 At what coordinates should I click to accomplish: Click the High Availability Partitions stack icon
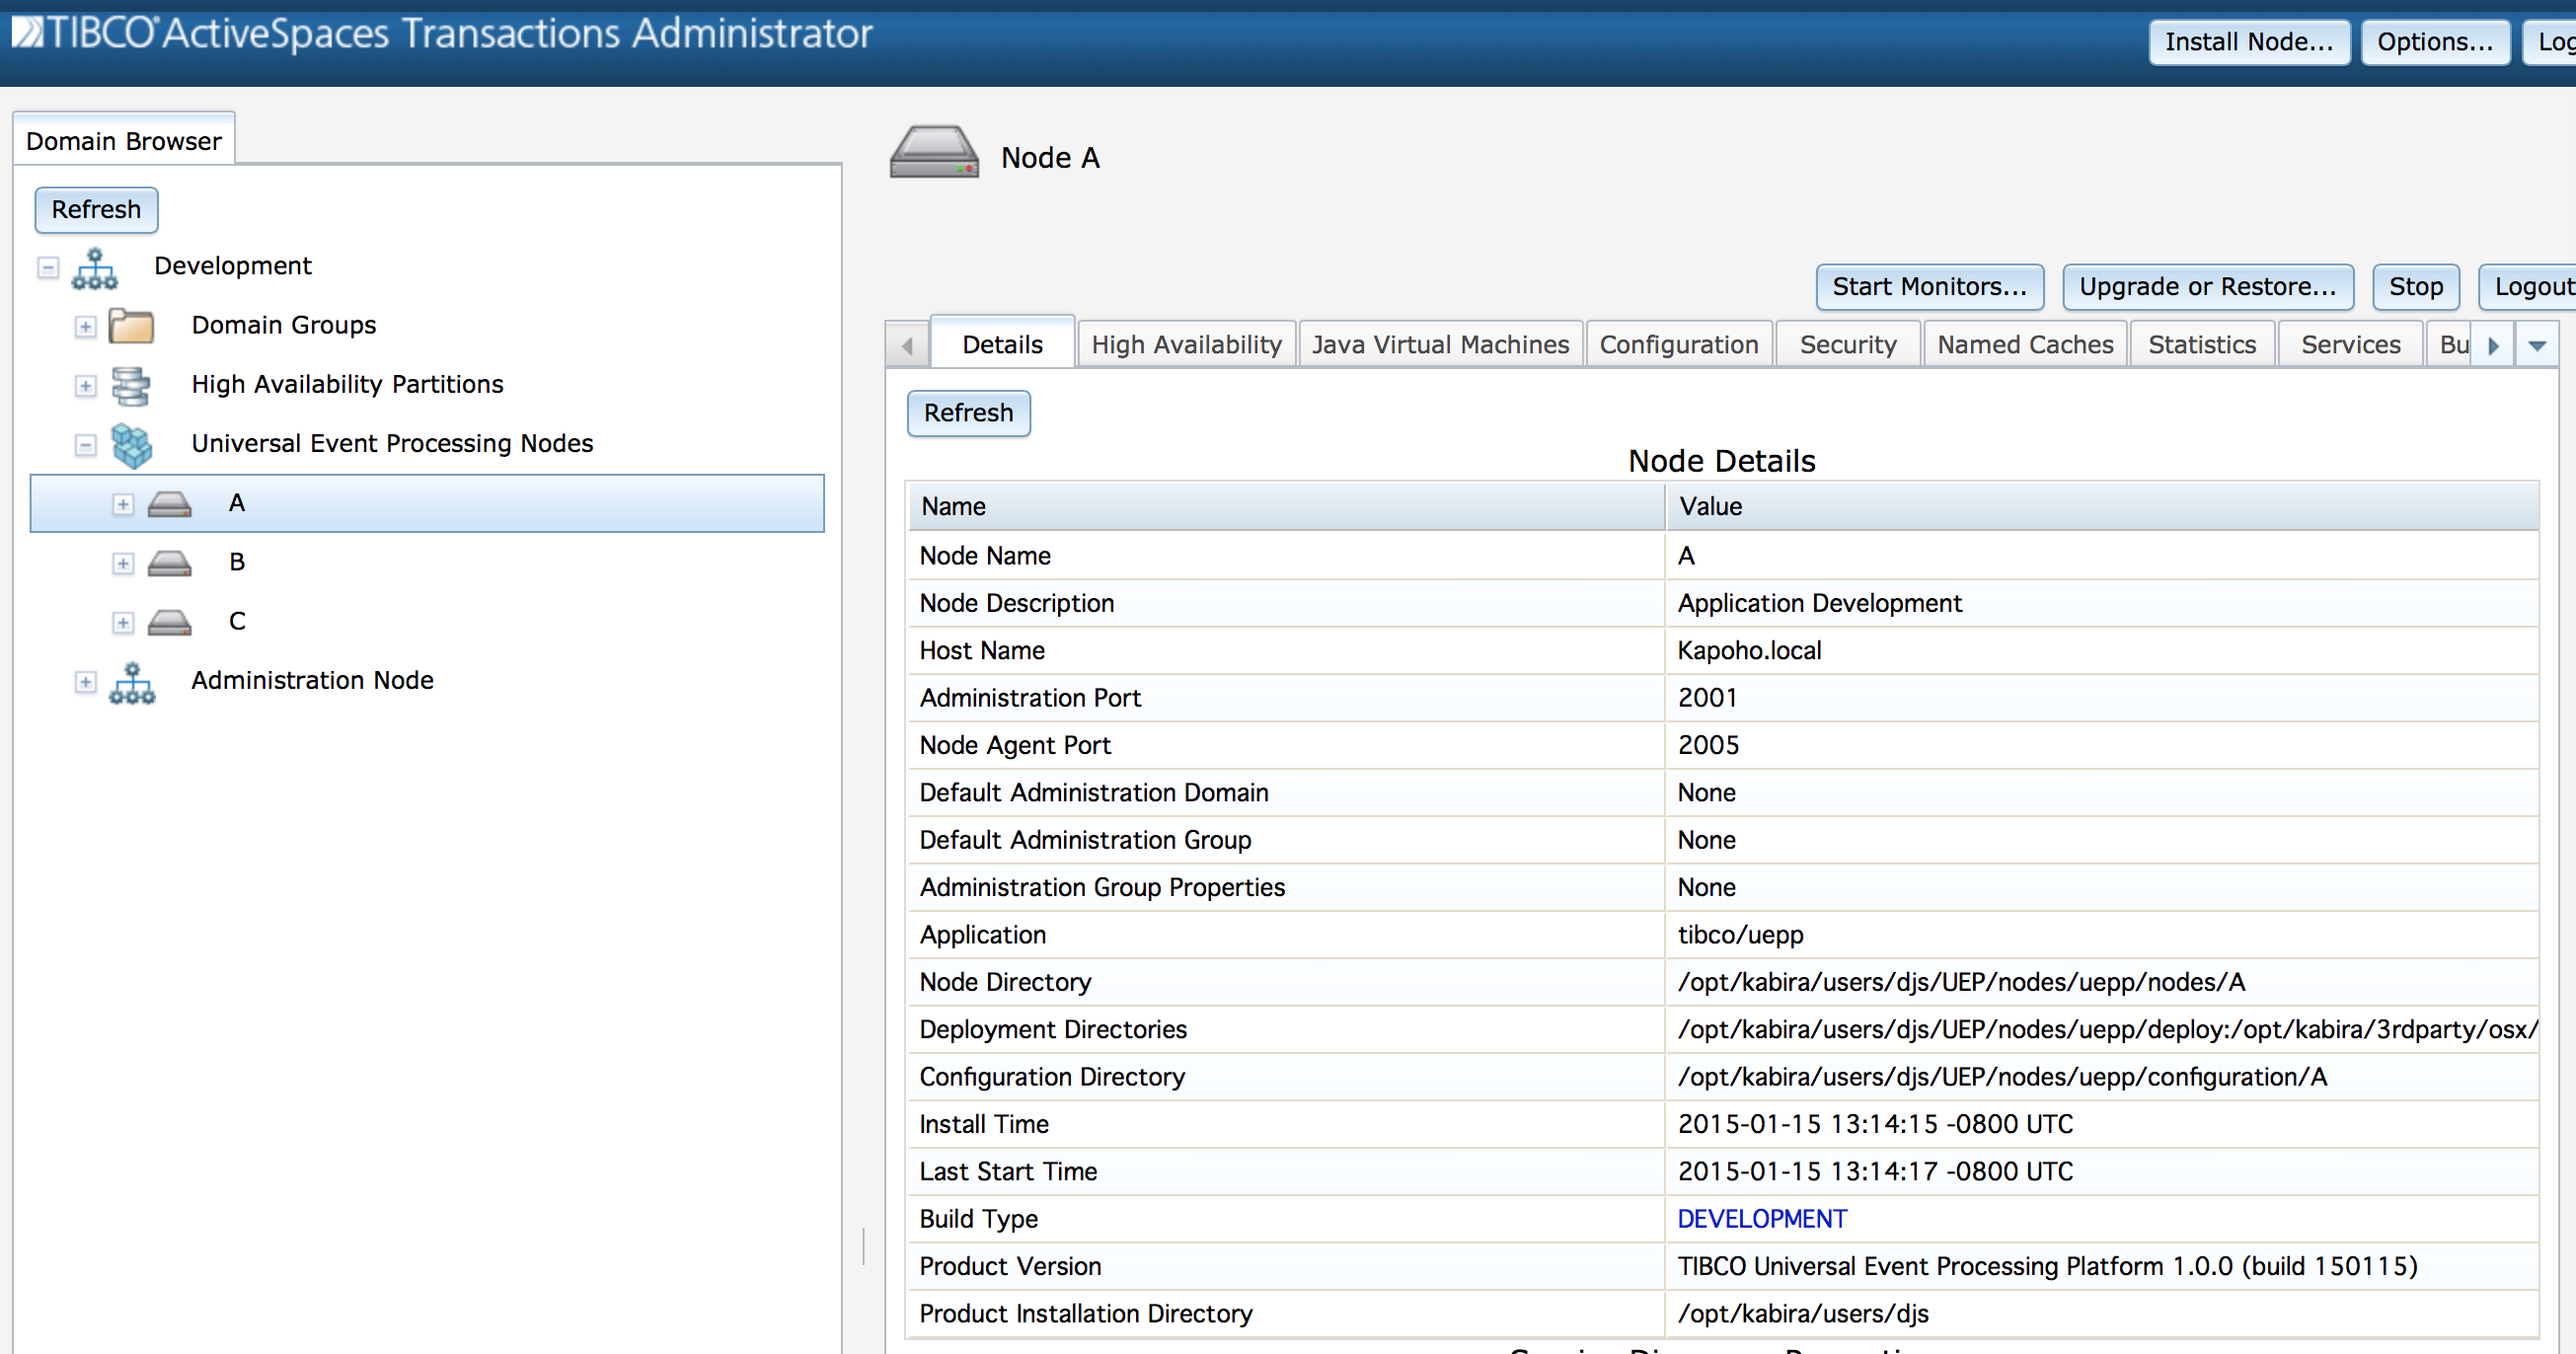(131, 385)
